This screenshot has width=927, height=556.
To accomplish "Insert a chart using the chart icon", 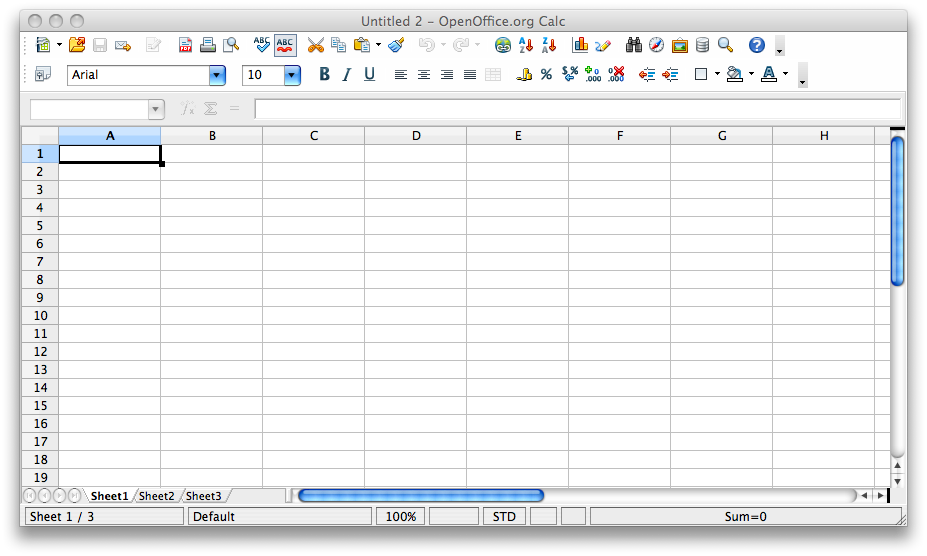I will [x=580, y=45].
